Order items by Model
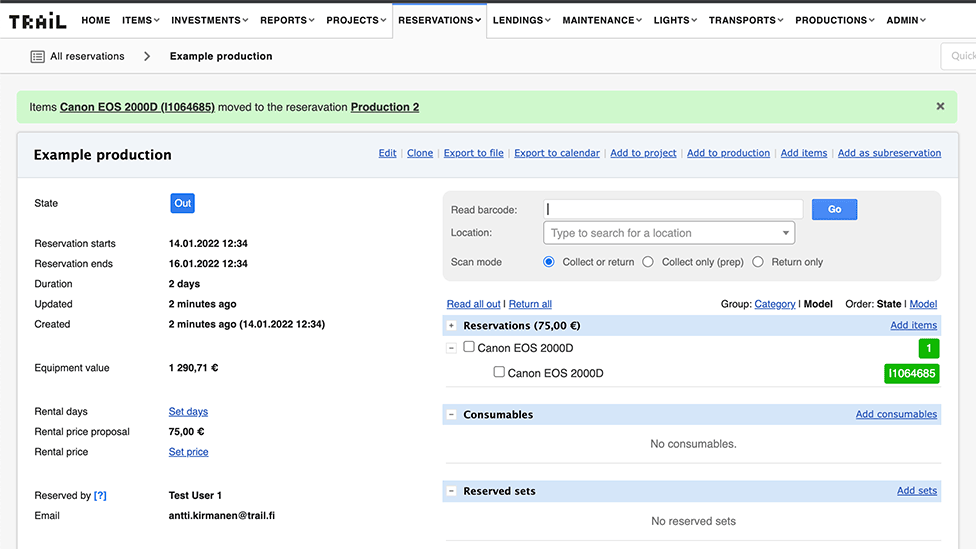Image resolution: width=976 pixels, height=549 pixels. pos(923,304)
